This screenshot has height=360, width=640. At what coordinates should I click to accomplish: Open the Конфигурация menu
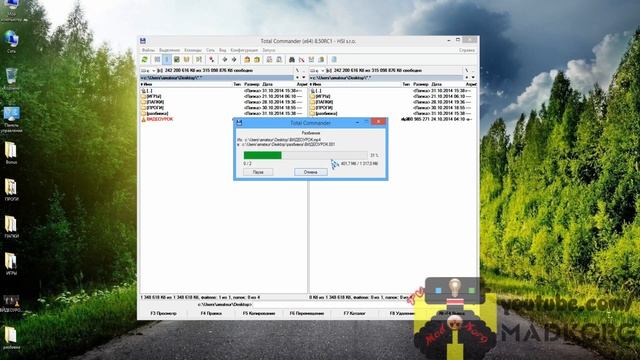pos(244,50)
